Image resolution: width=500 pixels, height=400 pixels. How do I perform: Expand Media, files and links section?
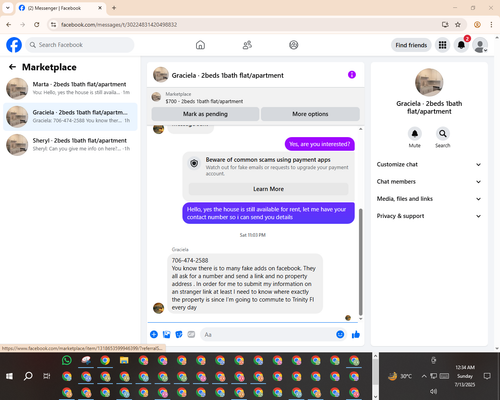pos(429,199)
